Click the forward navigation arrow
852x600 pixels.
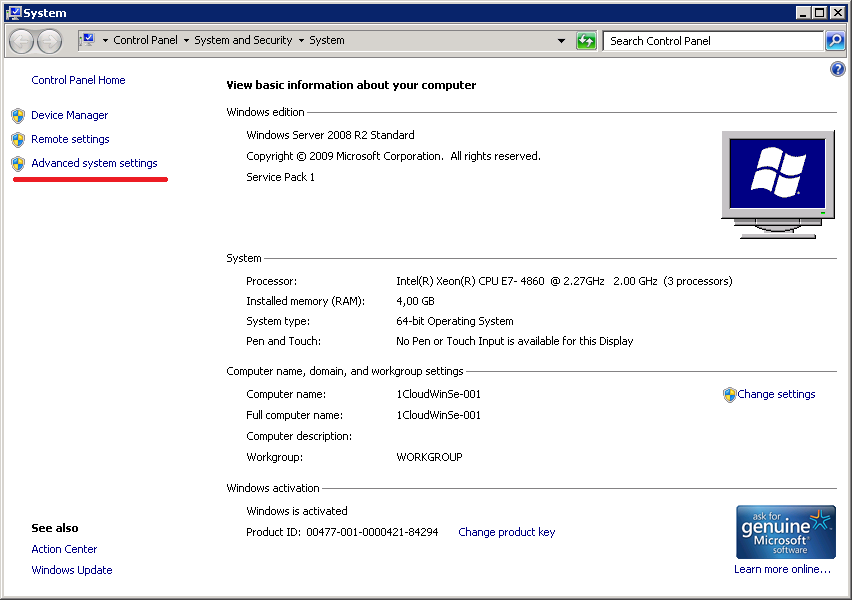pos(47,41)
